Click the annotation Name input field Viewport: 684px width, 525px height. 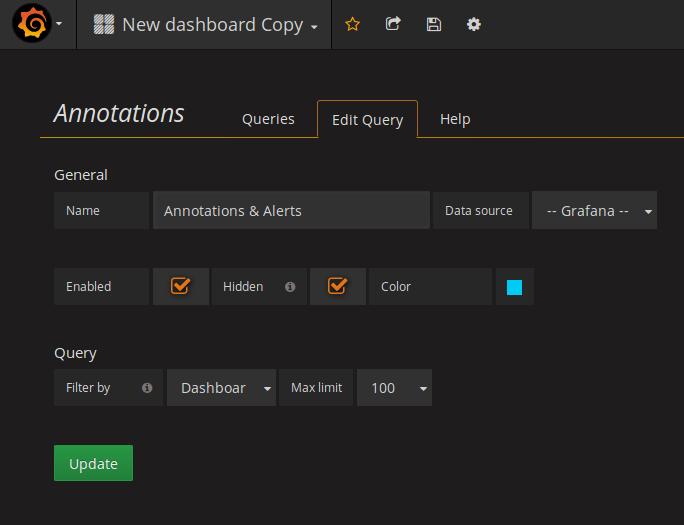pyautogui.click(x=291, y=211)
